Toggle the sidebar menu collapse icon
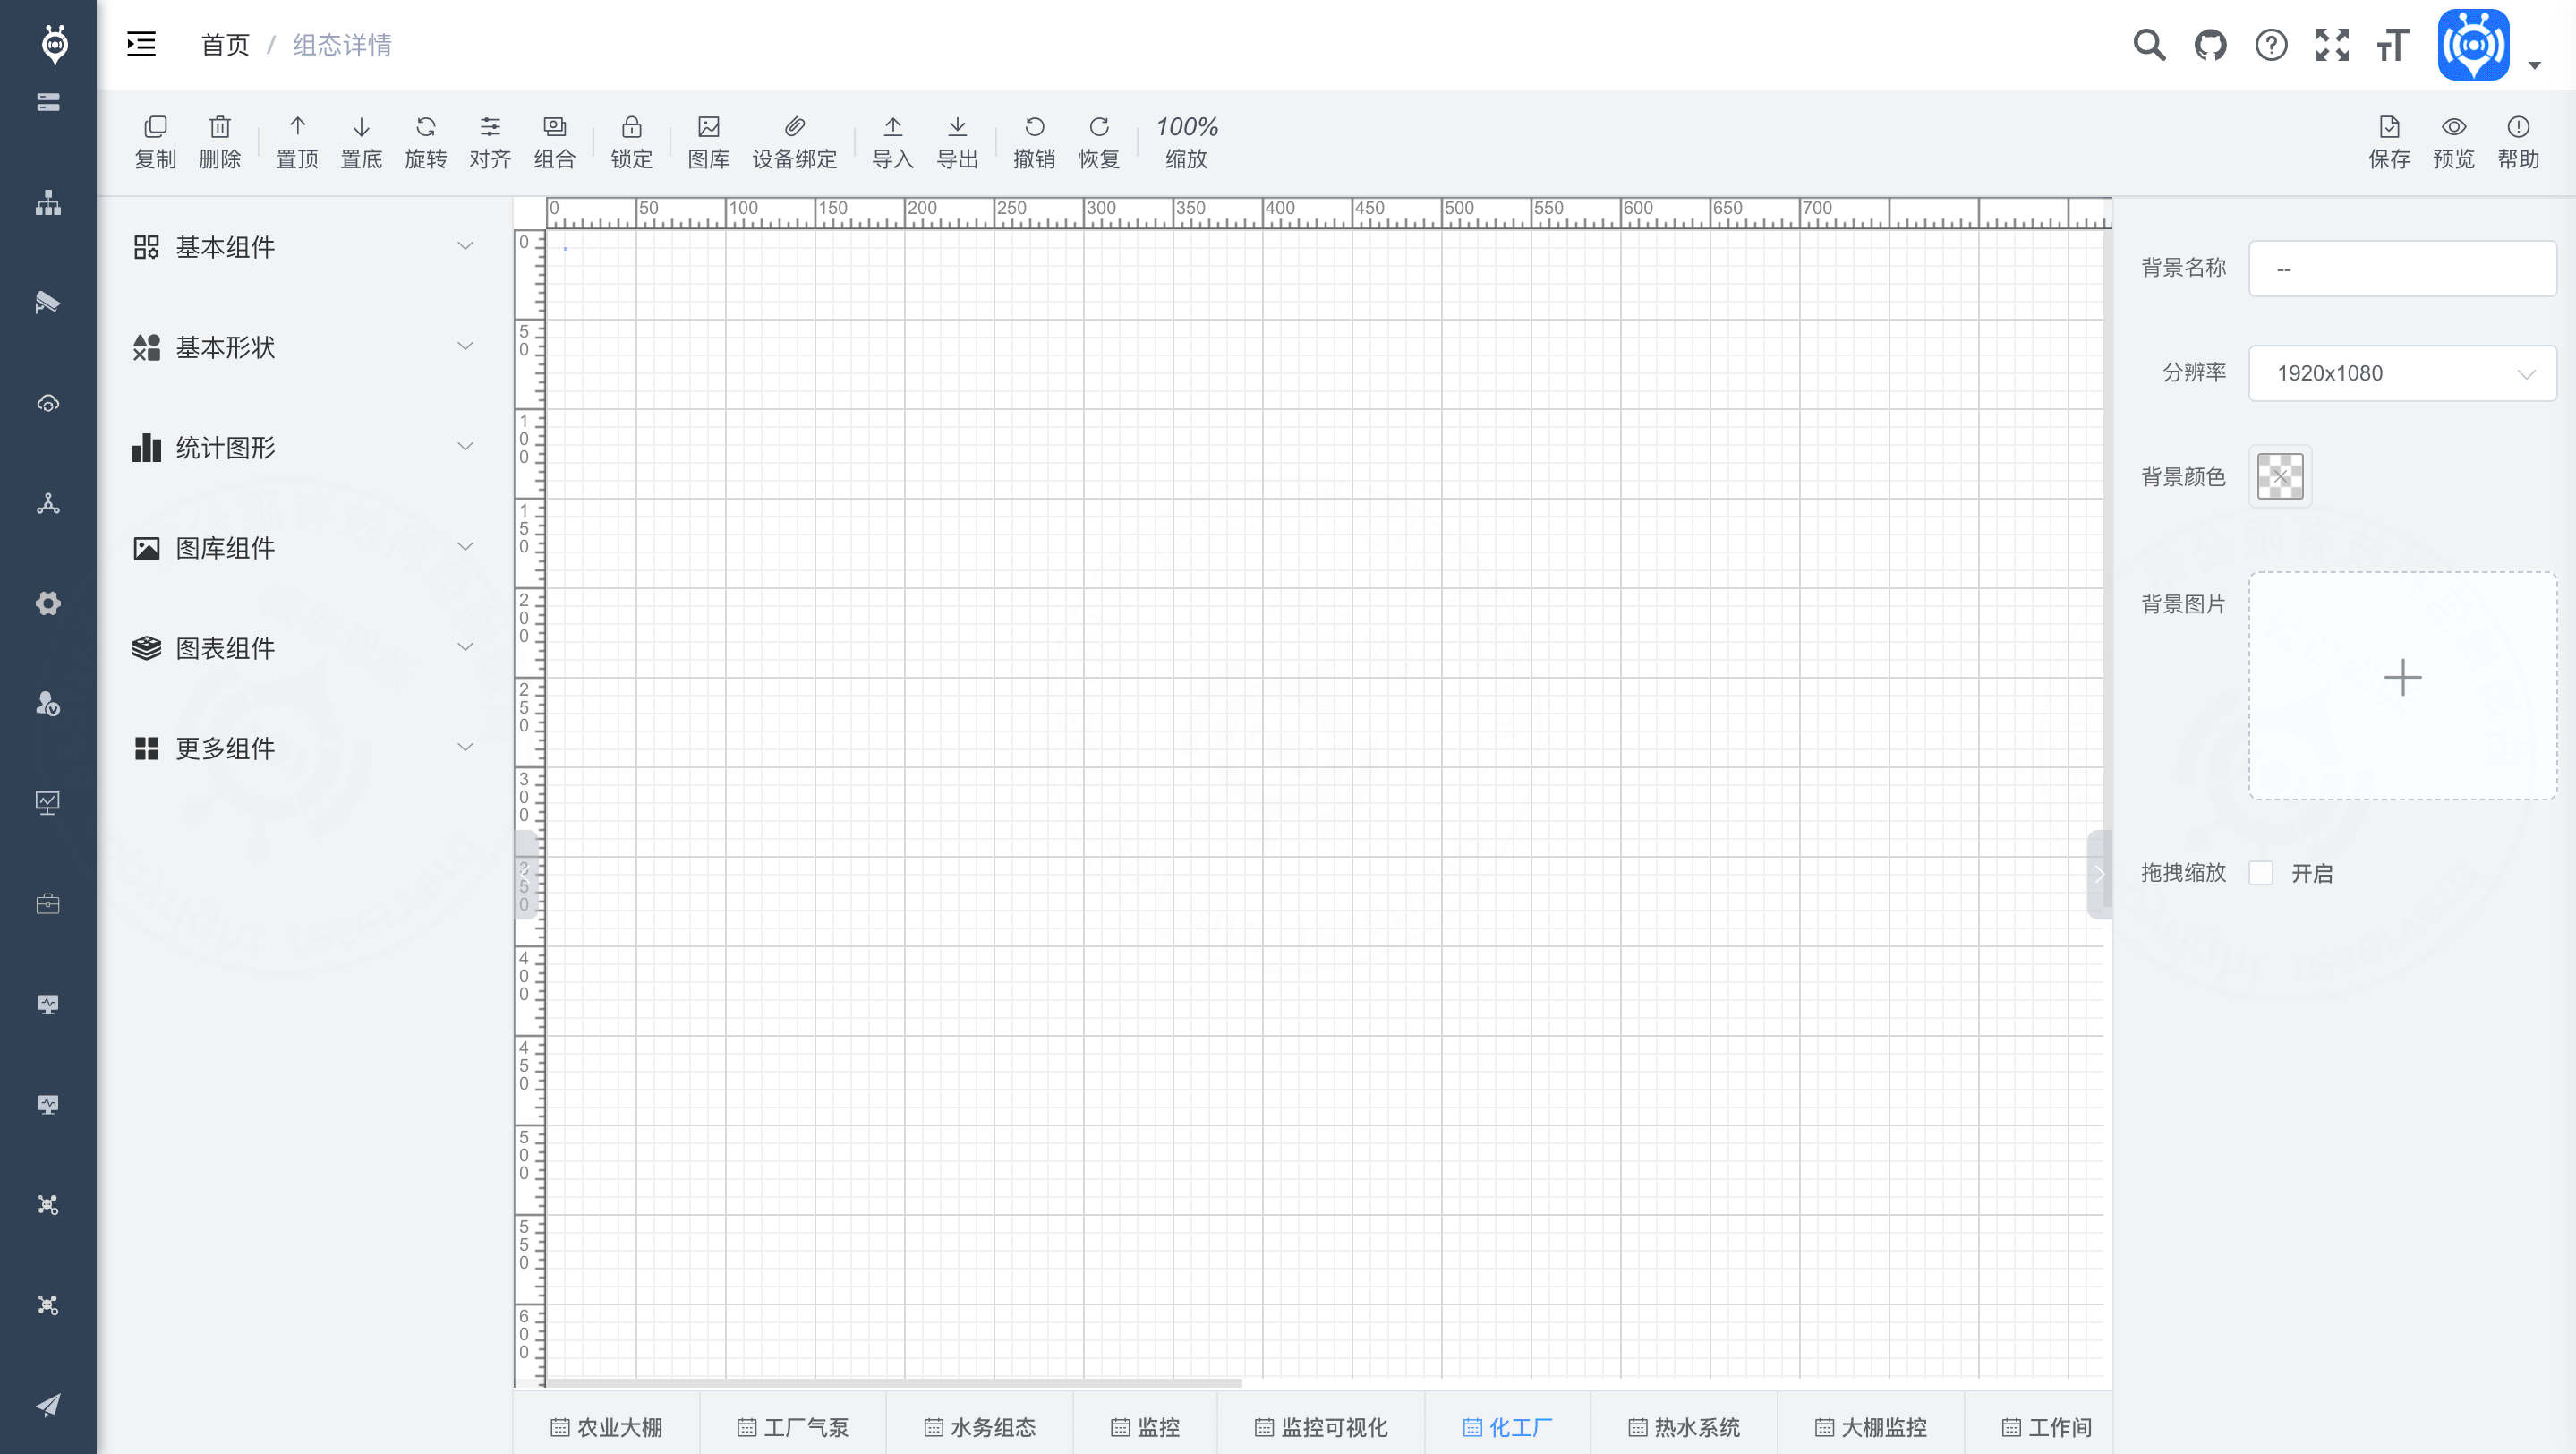The width and height of the screenshot is (2576, 1454). (141, 45)
